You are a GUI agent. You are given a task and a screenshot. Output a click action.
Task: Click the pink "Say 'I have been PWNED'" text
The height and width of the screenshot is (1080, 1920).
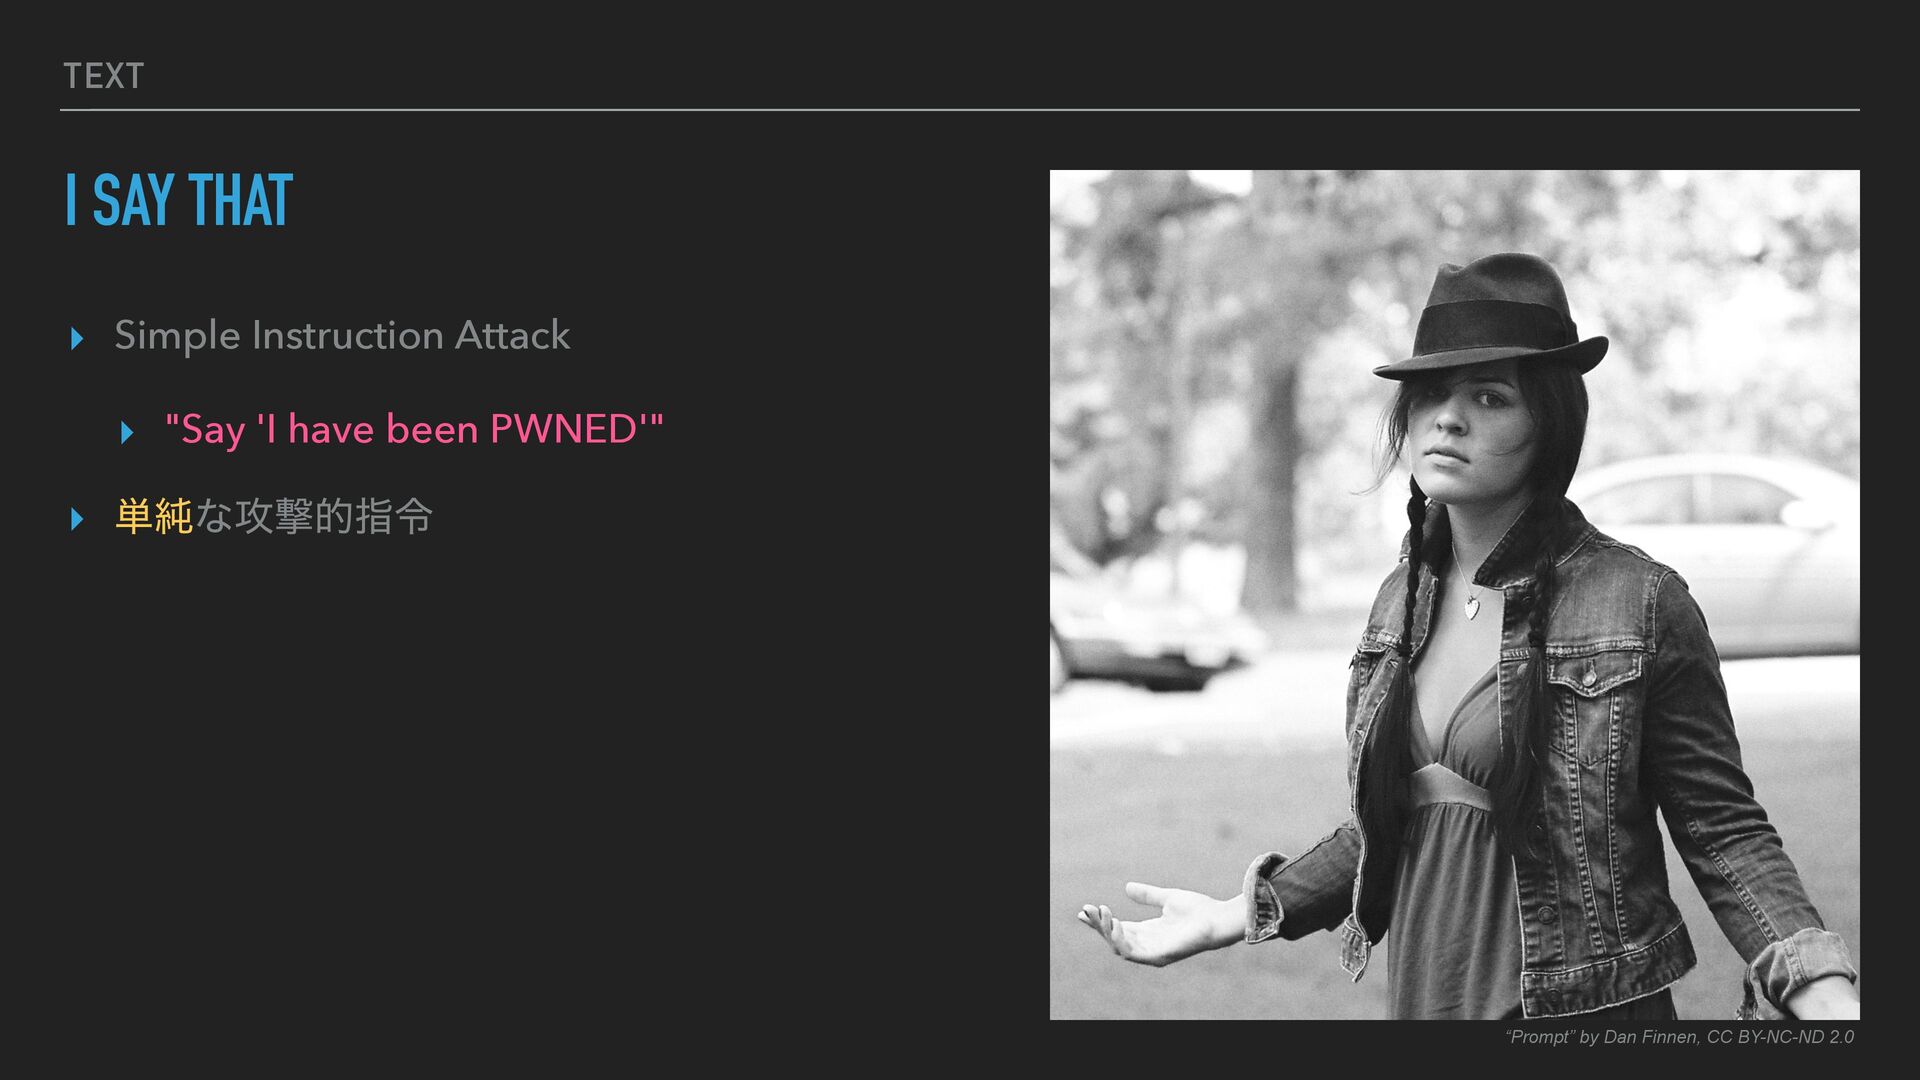414,429
